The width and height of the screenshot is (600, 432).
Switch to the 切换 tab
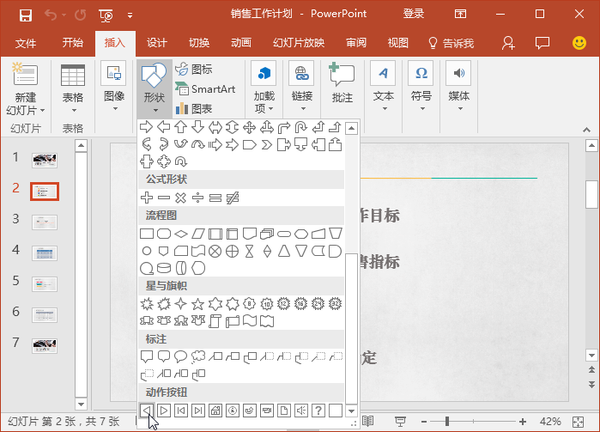tap(199, 43)
